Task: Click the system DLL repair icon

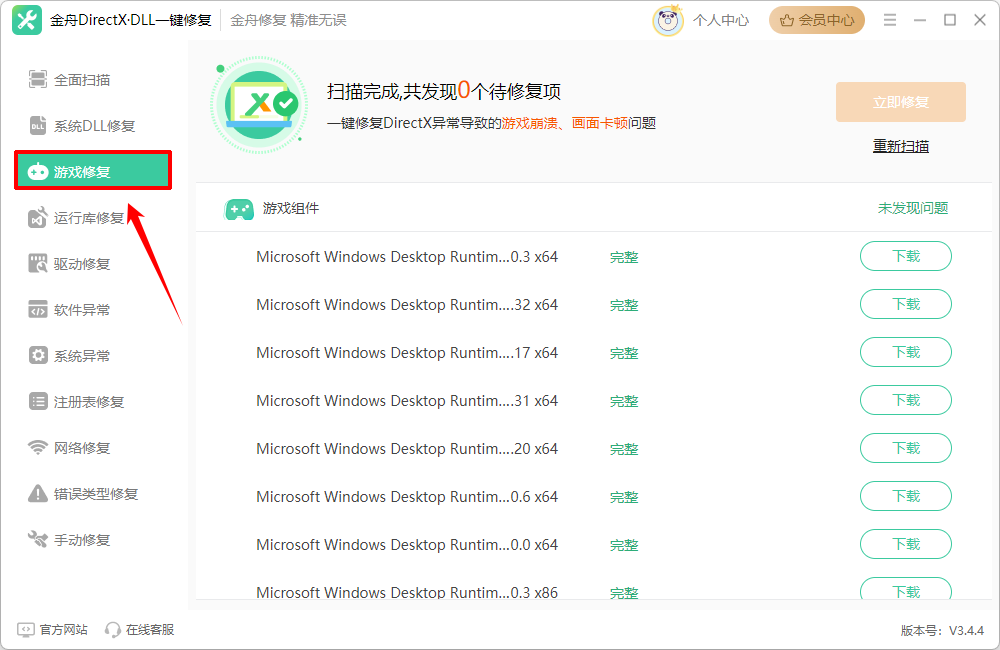Action: tap(38, 126)
